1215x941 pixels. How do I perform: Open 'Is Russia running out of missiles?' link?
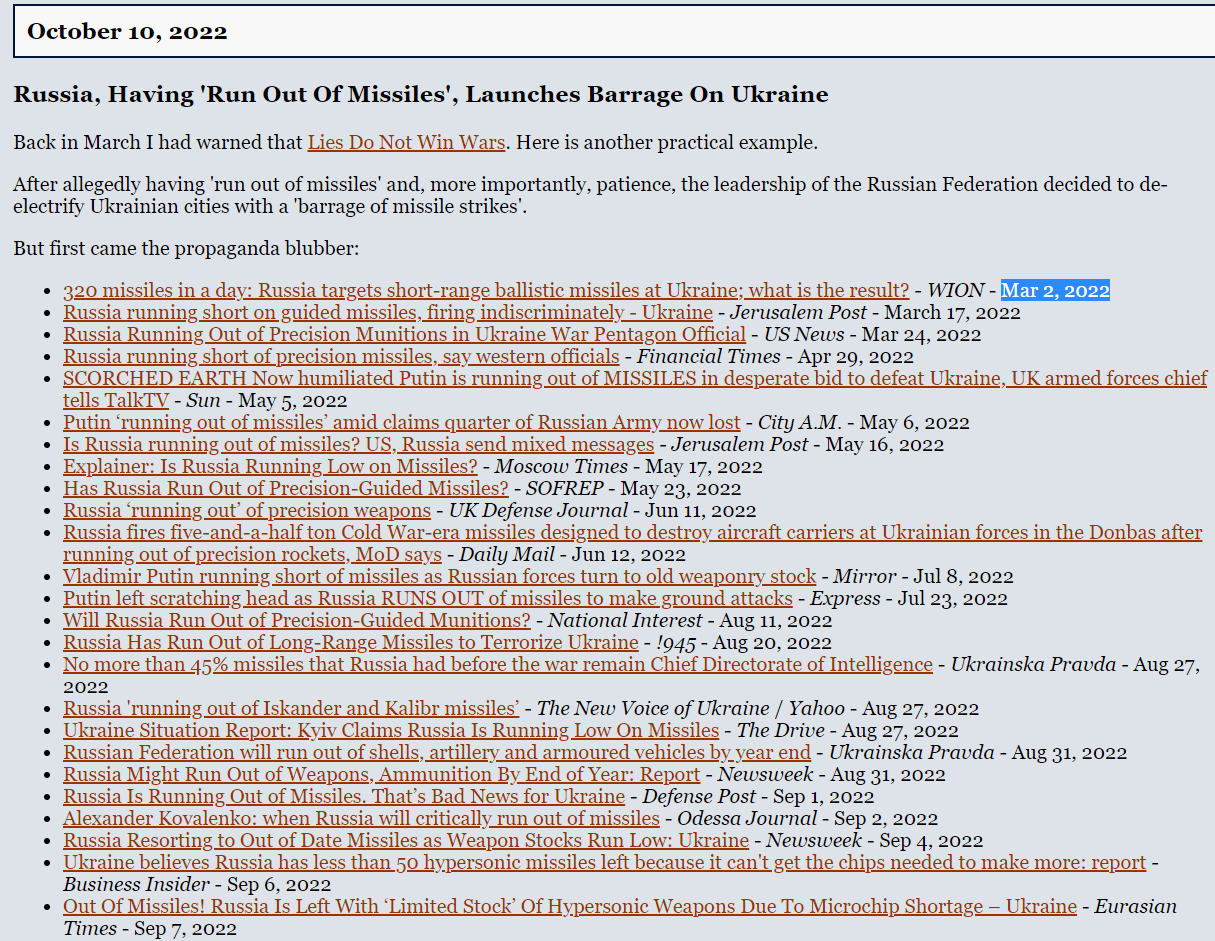pyautogui.click(x=358, y=444)
